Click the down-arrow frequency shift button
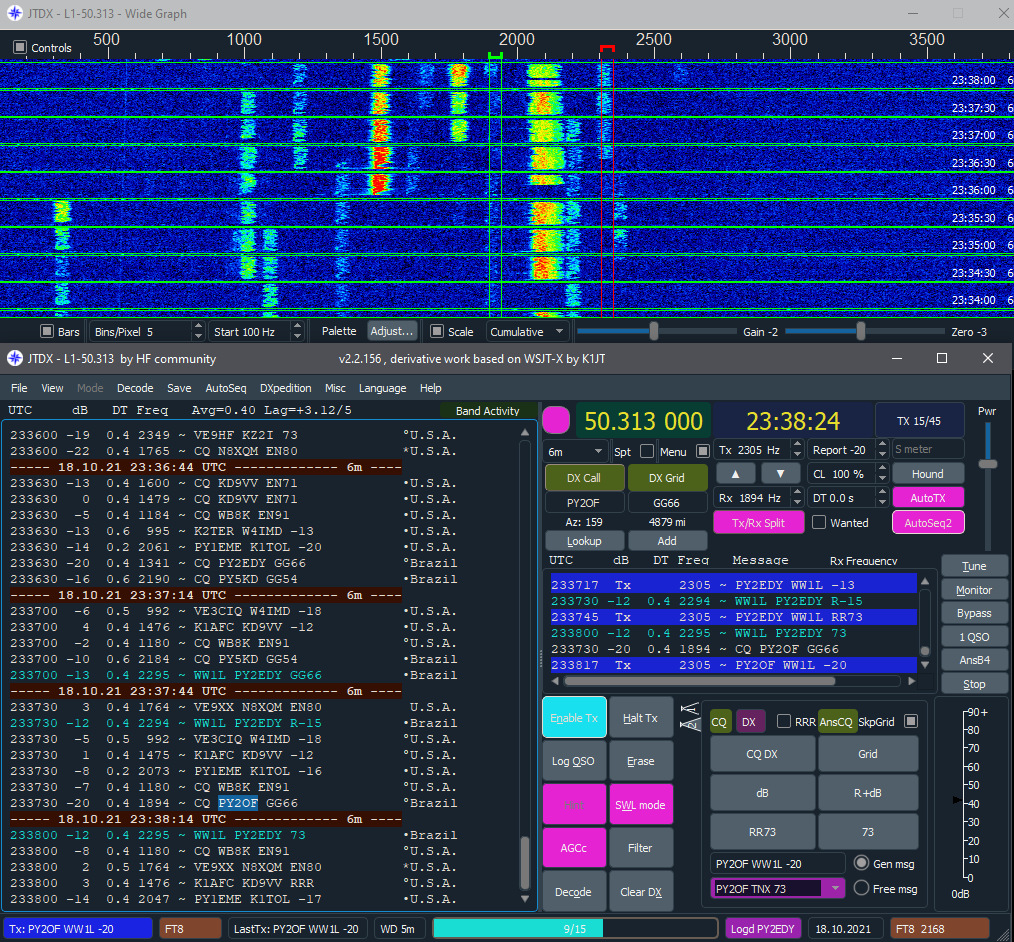1014x942 pixels. coord(781,474)
